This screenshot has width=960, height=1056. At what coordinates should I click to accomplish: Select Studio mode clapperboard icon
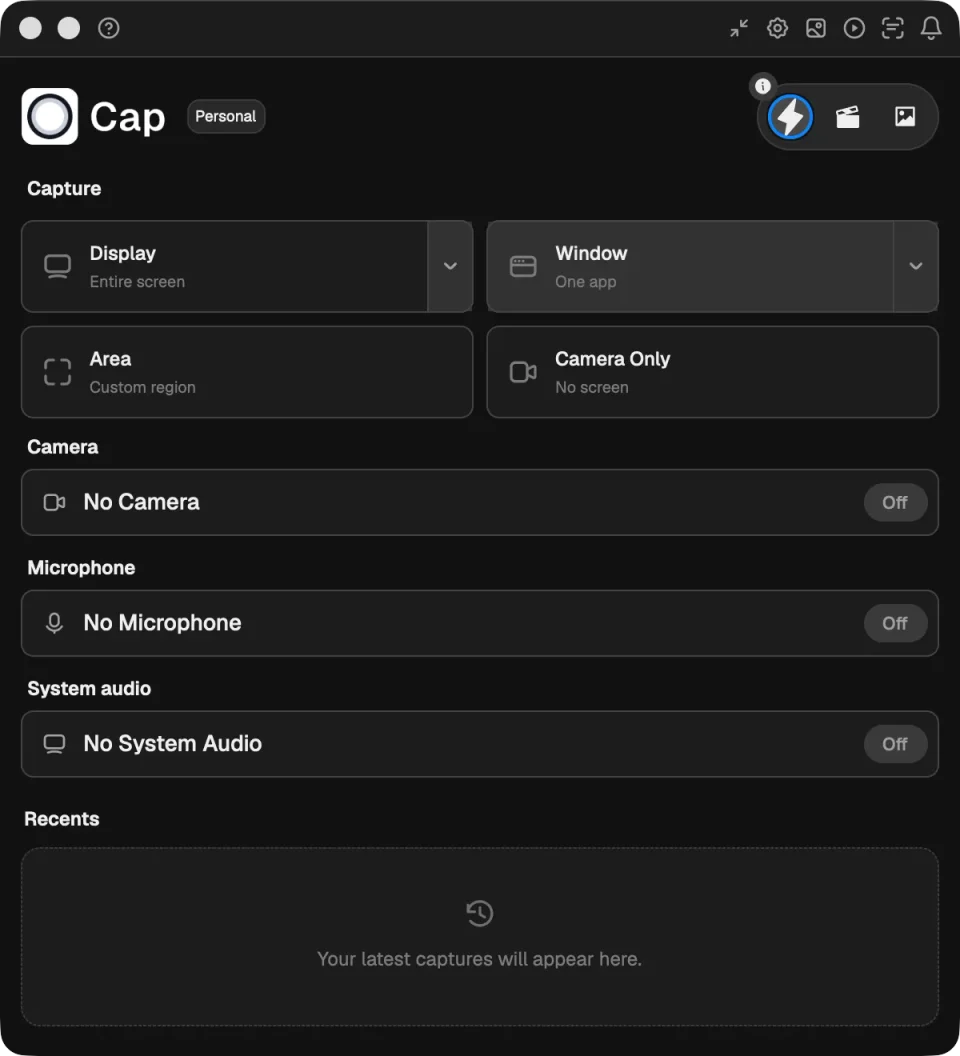point(847,117)
